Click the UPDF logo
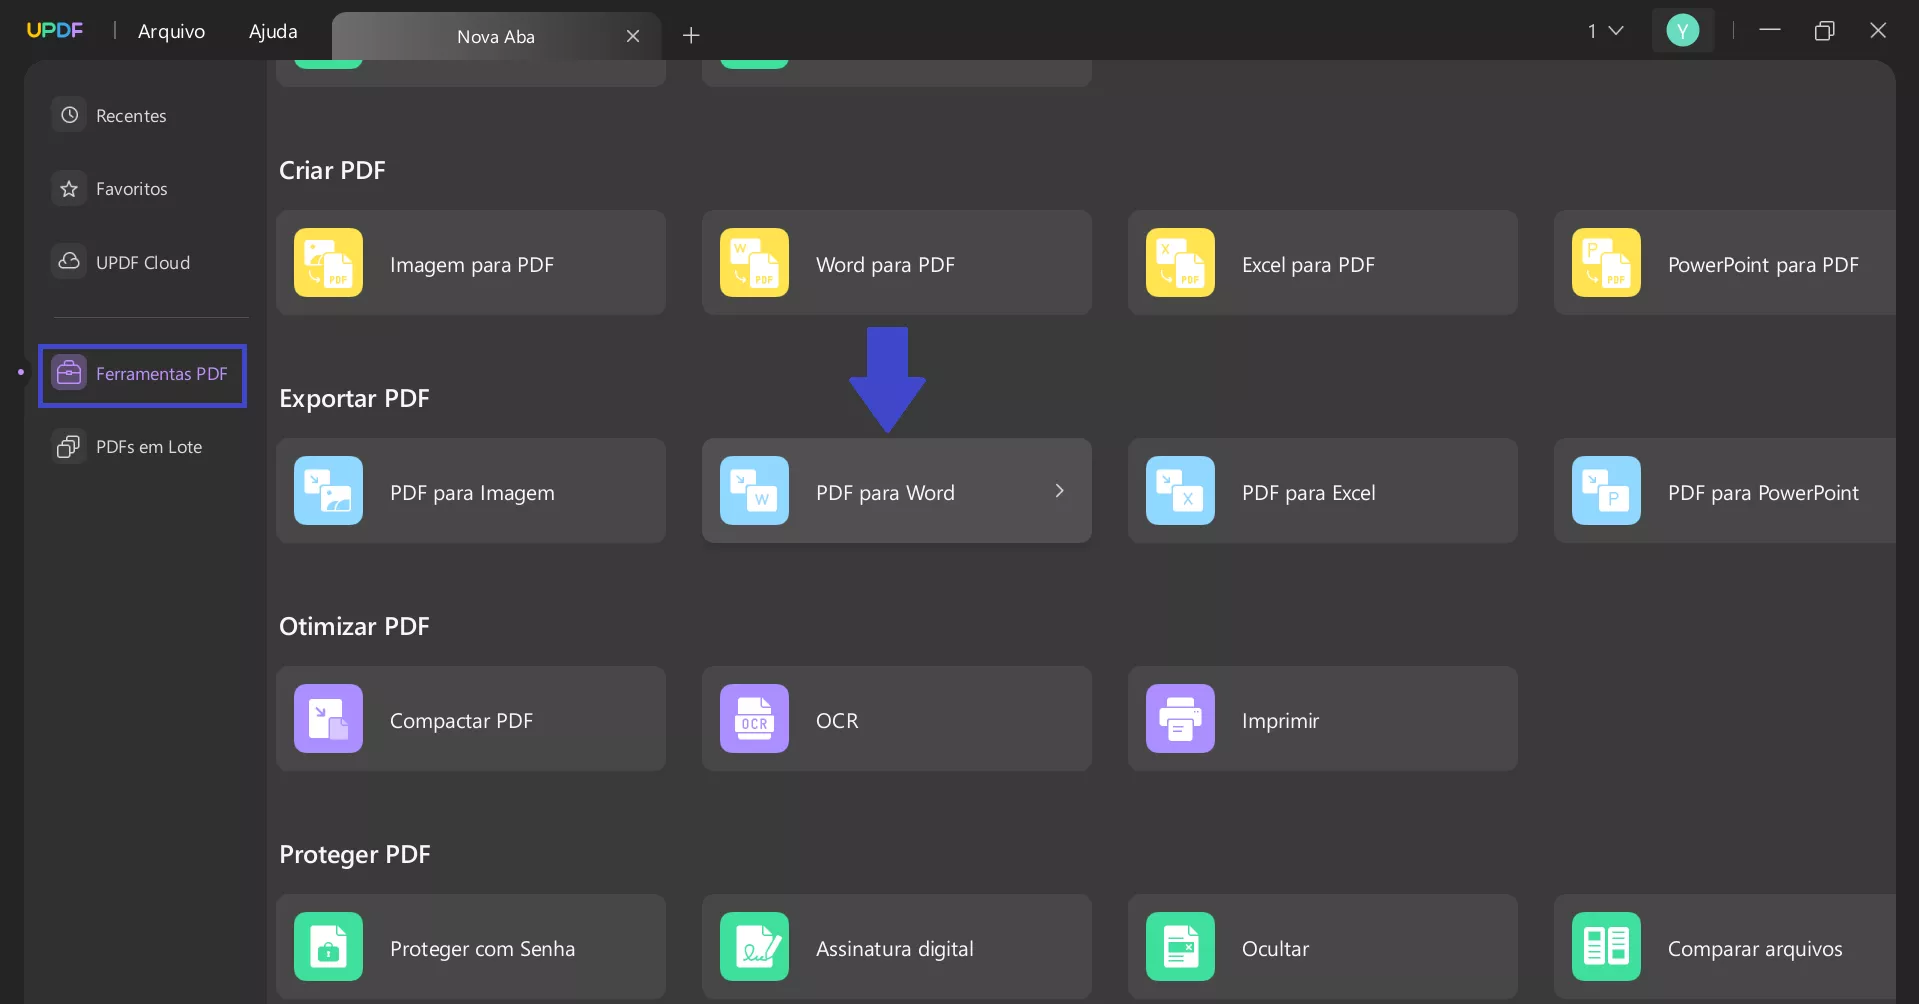This screenshot has height=1004, width=1919. (x=55, y=30)
